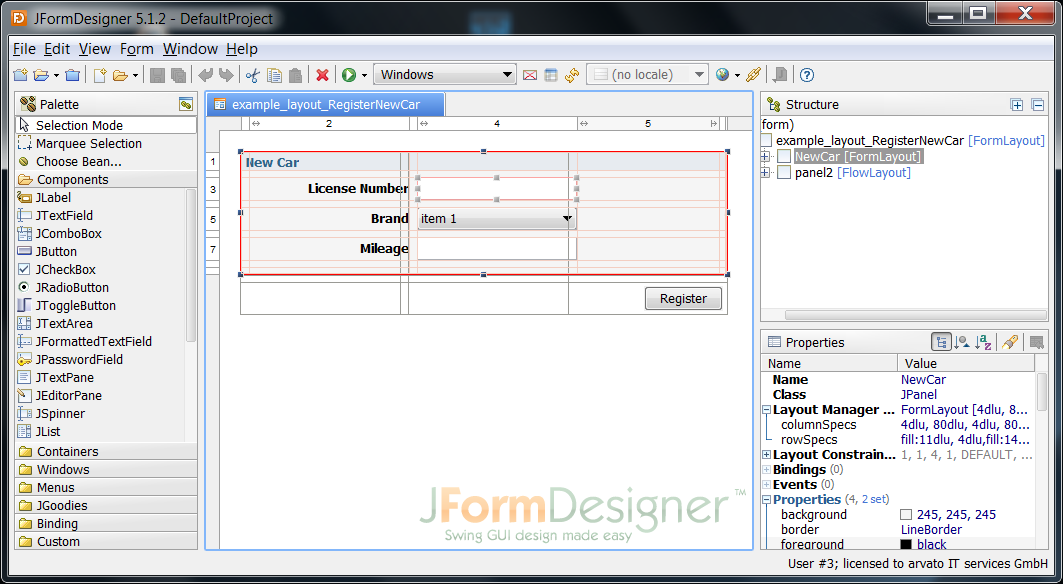
Task: Open the View menu
Action: pos(95,49)
